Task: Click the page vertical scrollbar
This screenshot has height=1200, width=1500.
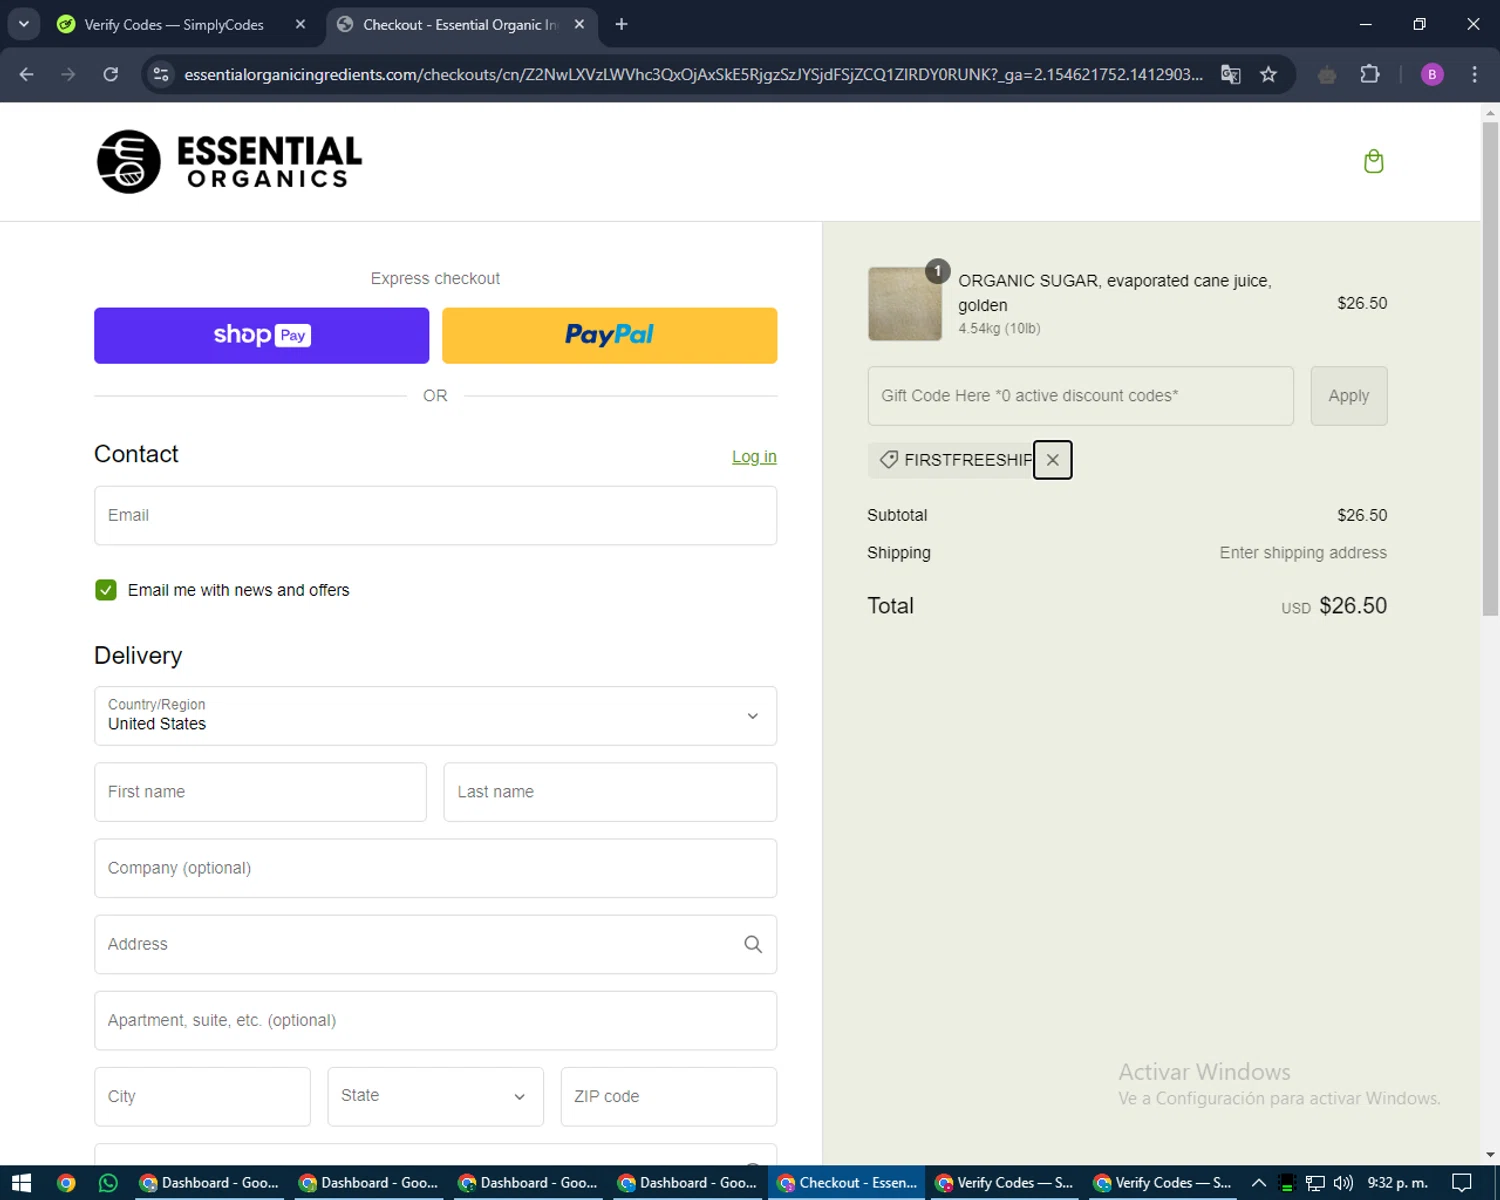Action: 1490,368
